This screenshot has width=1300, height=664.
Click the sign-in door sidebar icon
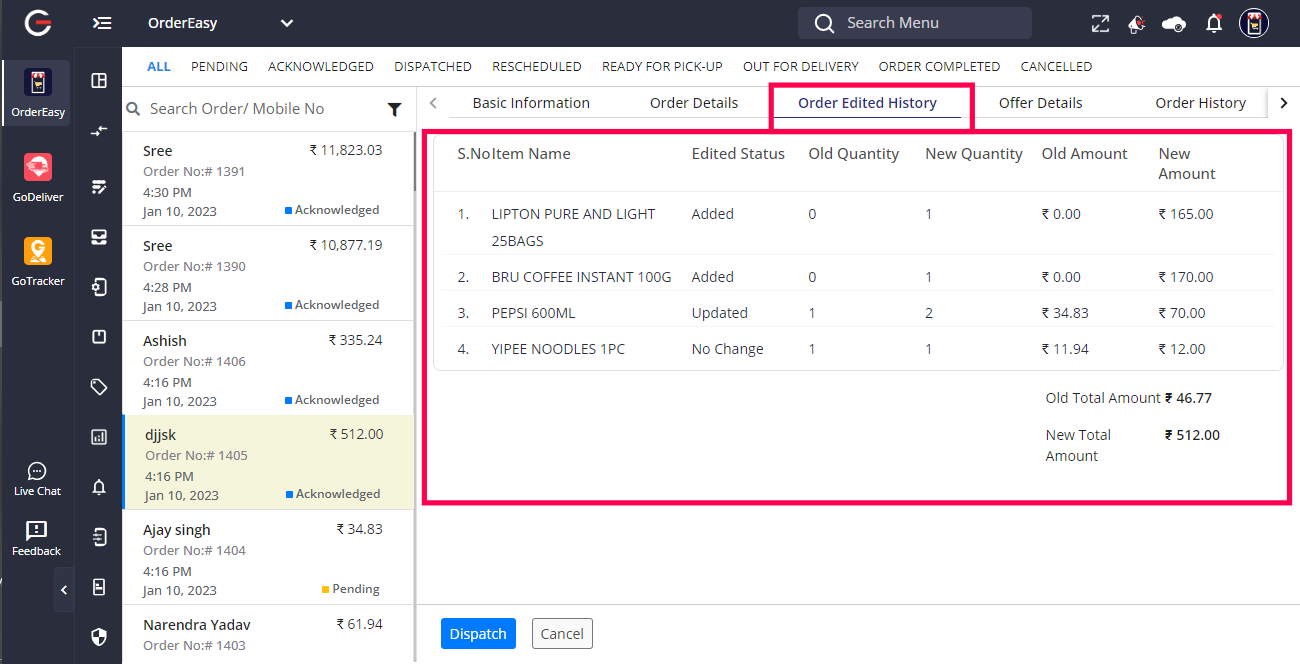[x=99, y=288]
